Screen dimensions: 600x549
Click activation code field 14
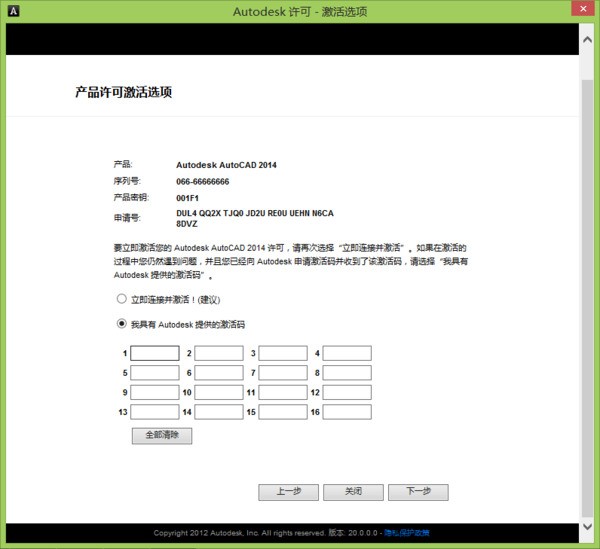(219, 412)
